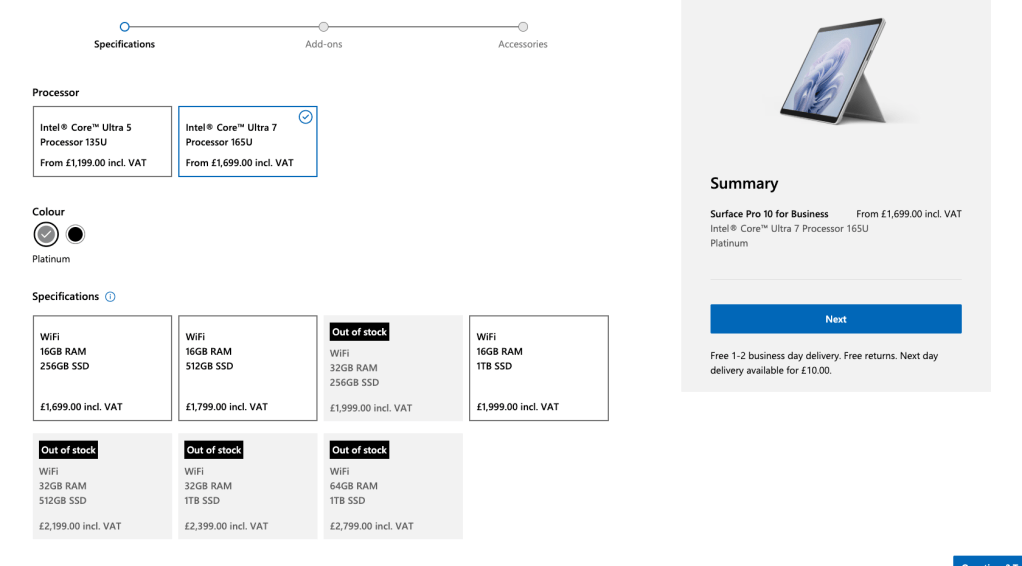Click the Summary heading
The height and width of the screenshot is (566, 1022).
[744, 183]
